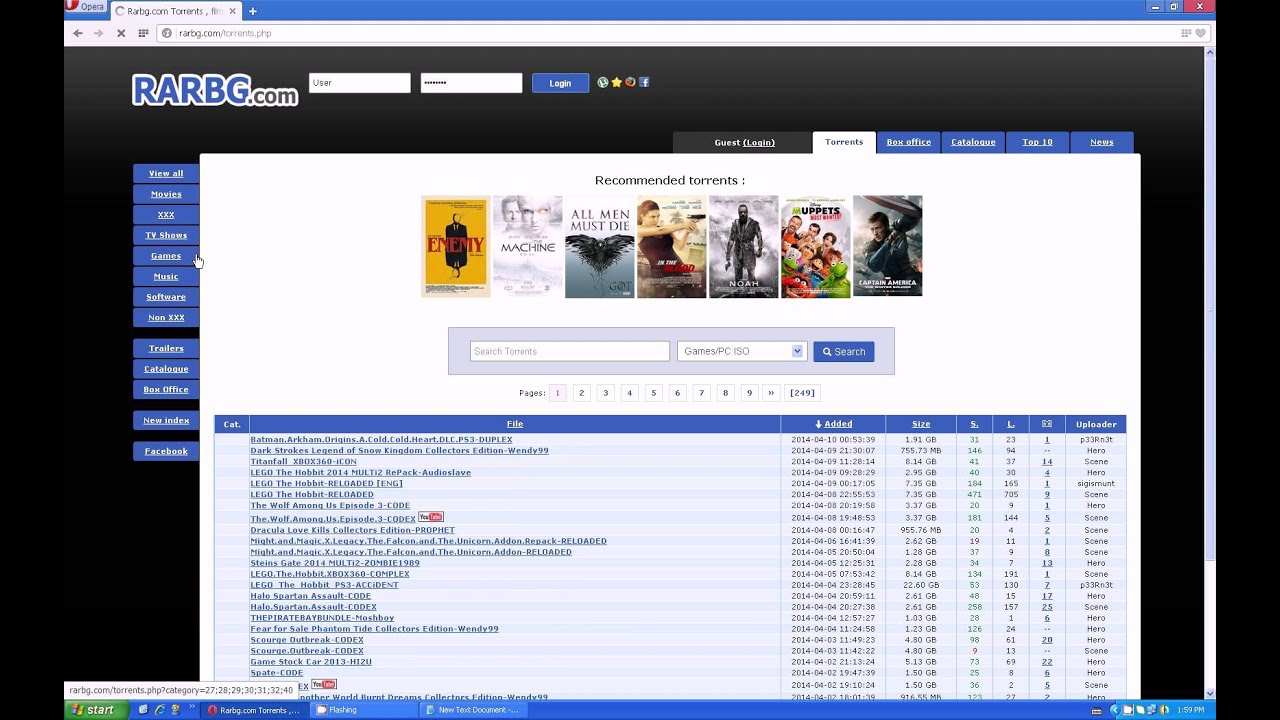Click the Facebook icon beside Login button
This screenshot has height=720, width=1280.
click(x=644, y=82)
